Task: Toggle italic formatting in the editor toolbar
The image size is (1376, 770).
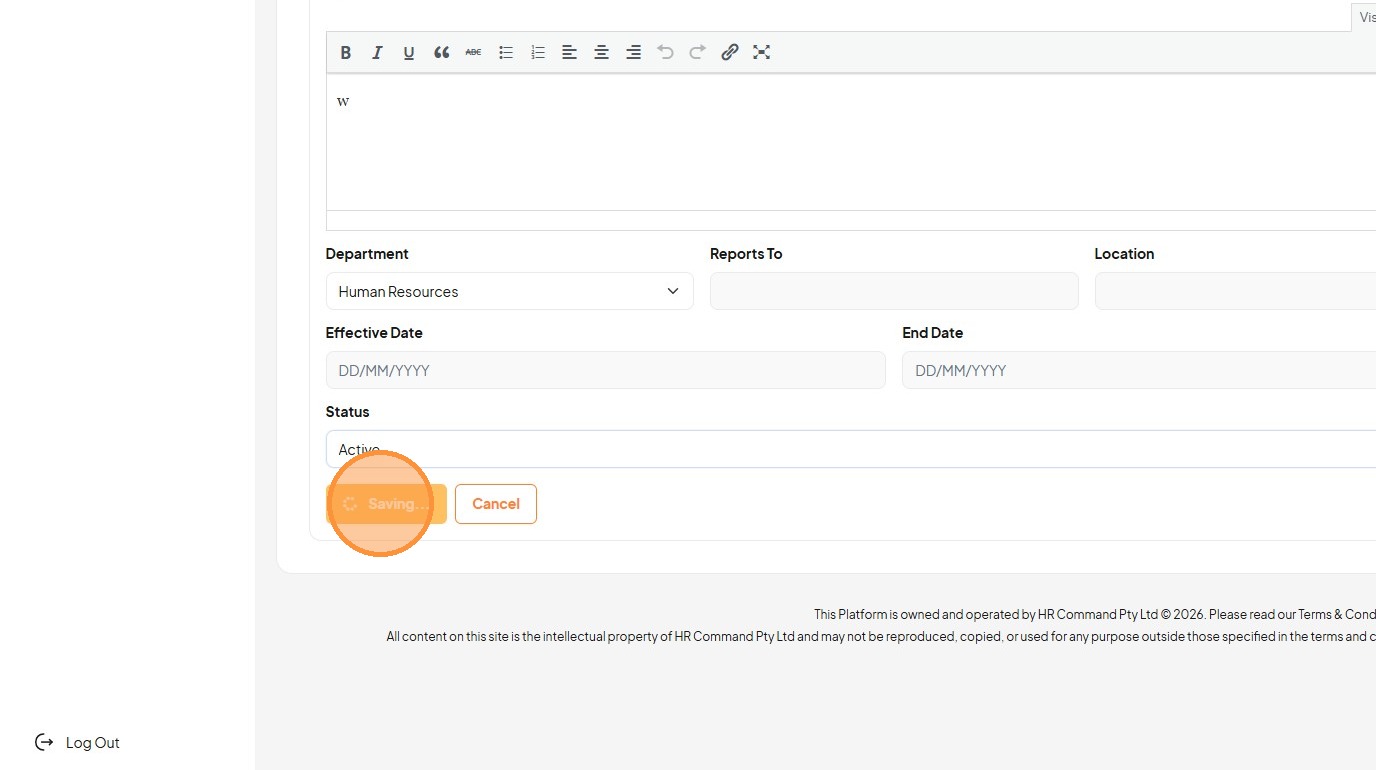Action: tap(377, 53)
